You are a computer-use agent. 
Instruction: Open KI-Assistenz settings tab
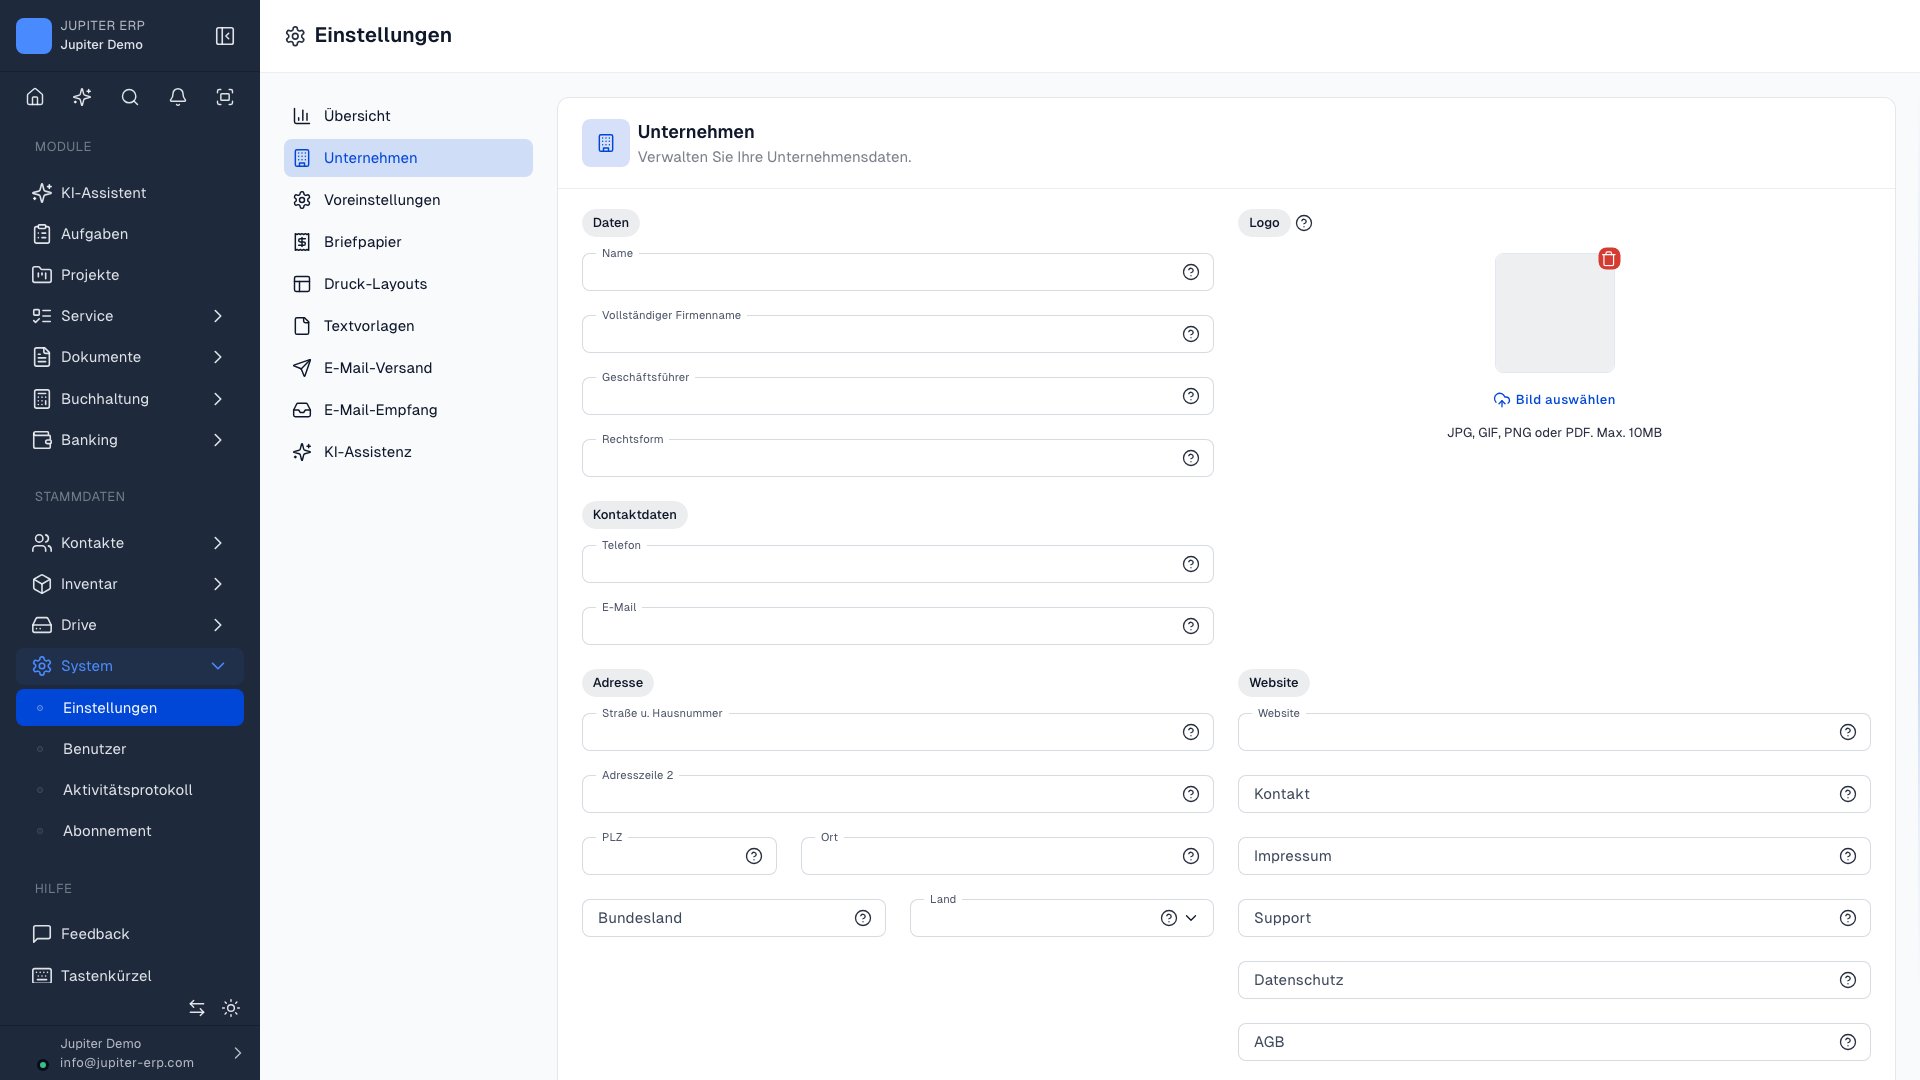[x=408, y=452]
